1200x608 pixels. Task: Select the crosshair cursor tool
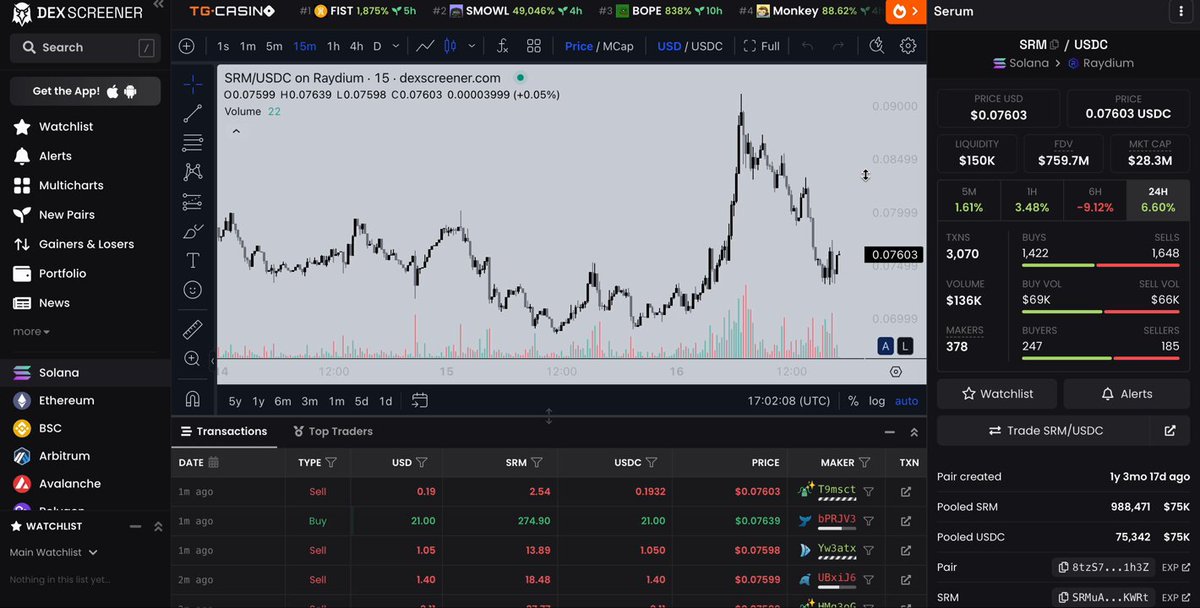click(193, 85)
